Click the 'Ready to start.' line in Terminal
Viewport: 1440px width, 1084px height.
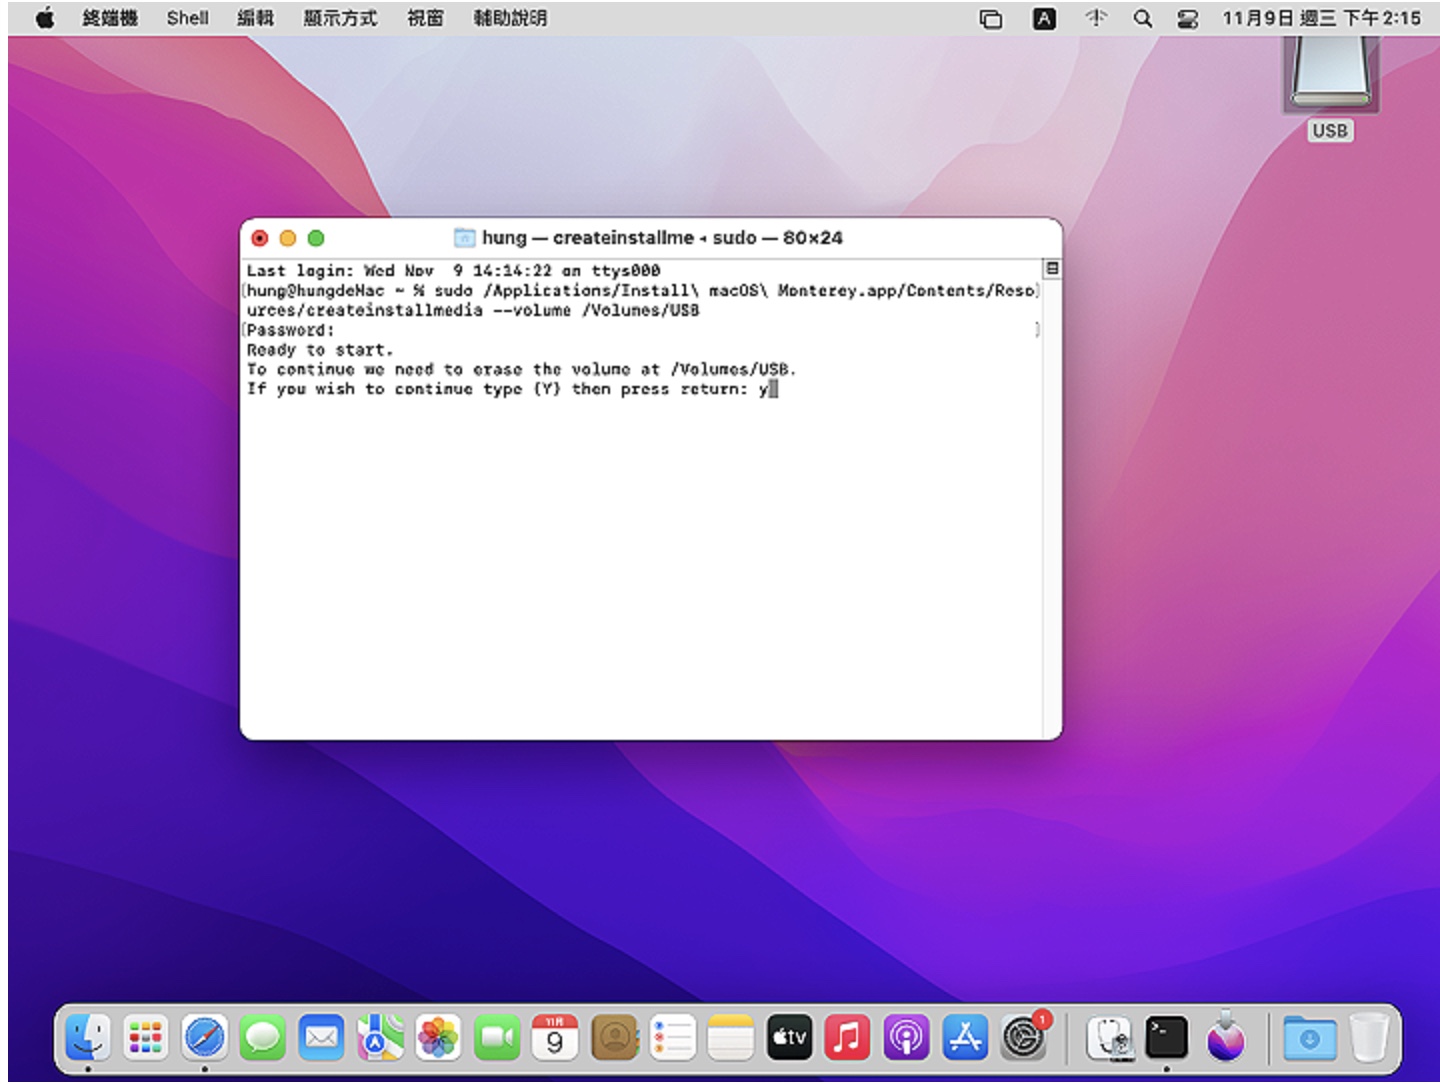coord(320,350)
